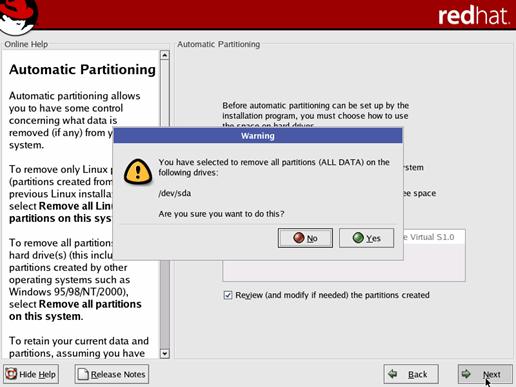The width and height of the screenshot is (516, 387).
Task: Click the right arrow icon on Next
Action: [466, 374]
